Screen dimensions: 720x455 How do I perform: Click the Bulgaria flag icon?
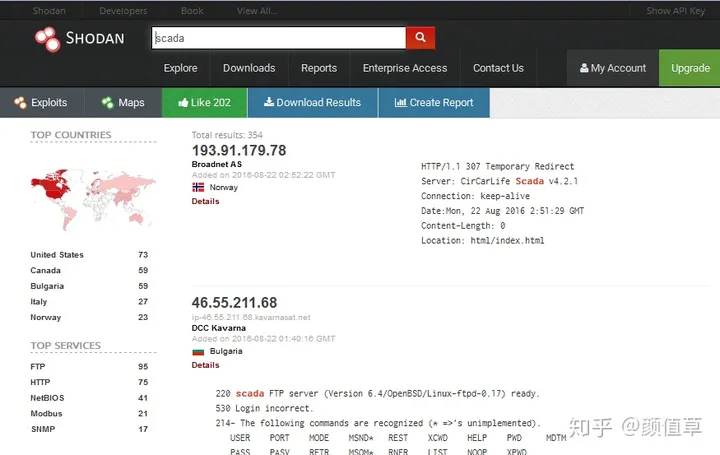(x=198, y=352)
